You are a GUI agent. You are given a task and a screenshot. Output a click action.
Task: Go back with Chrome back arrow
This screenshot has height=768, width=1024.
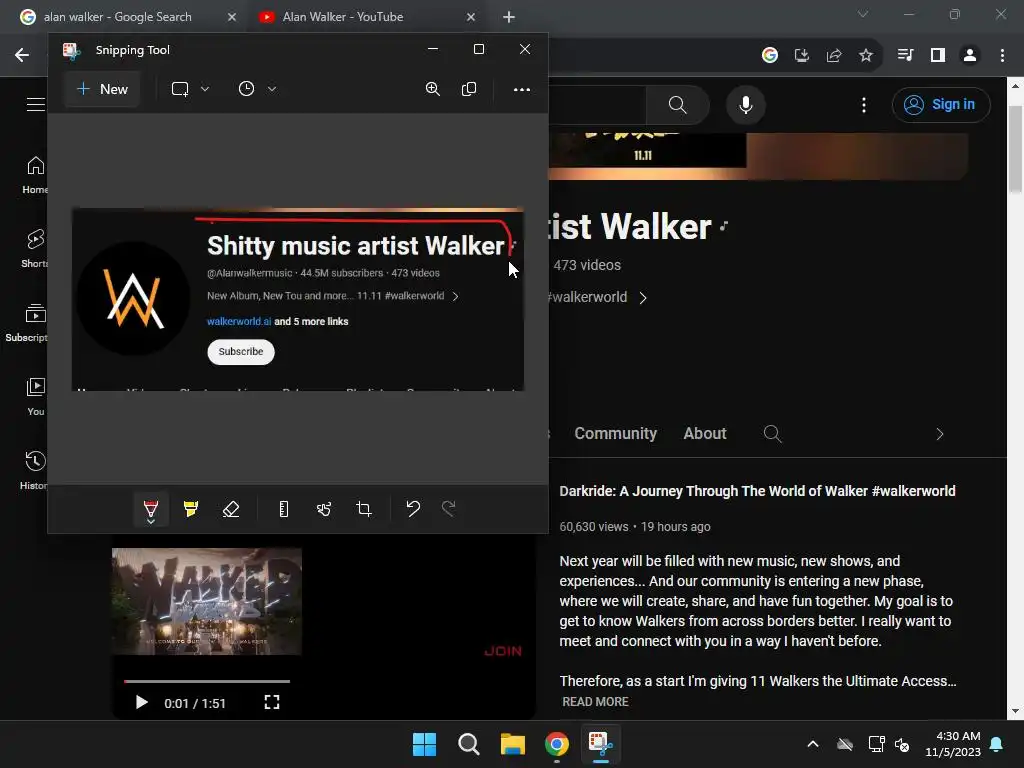coord(22,56)
